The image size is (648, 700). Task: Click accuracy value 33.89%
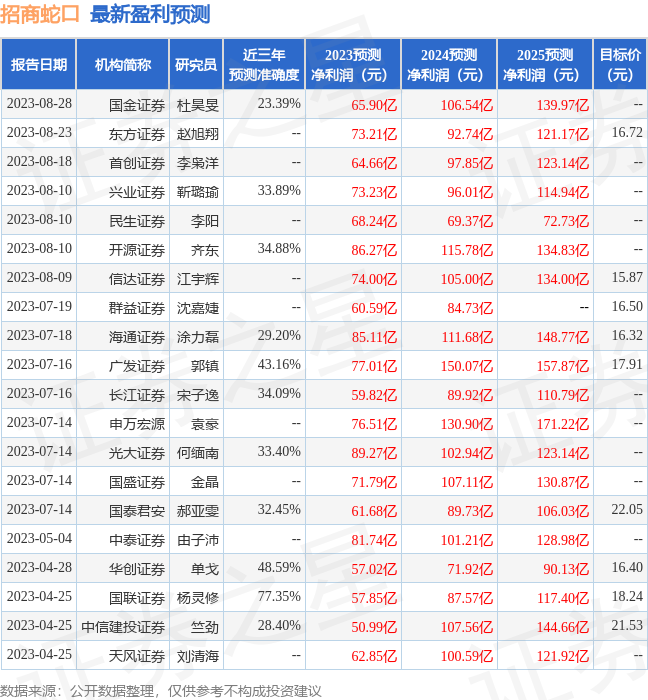(x=279, y=191)
